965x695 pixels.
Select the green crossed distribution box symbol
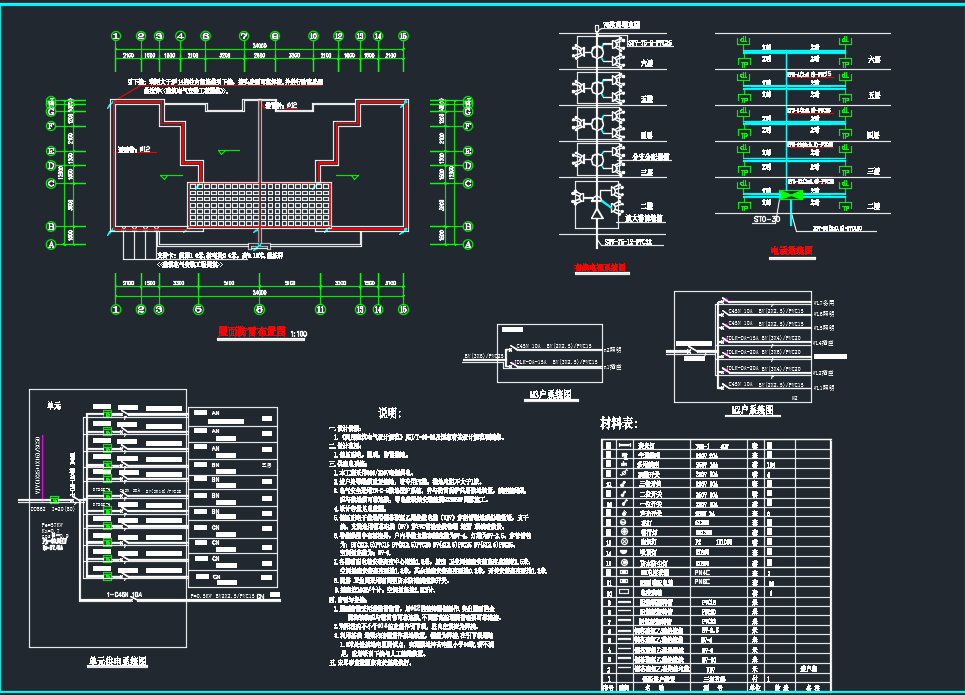791,195
